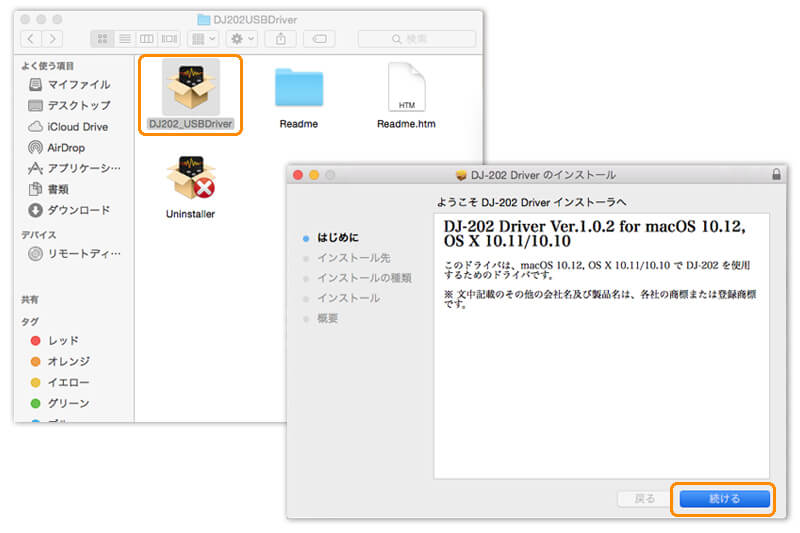Select the 概要 installer step

point(328,319)
